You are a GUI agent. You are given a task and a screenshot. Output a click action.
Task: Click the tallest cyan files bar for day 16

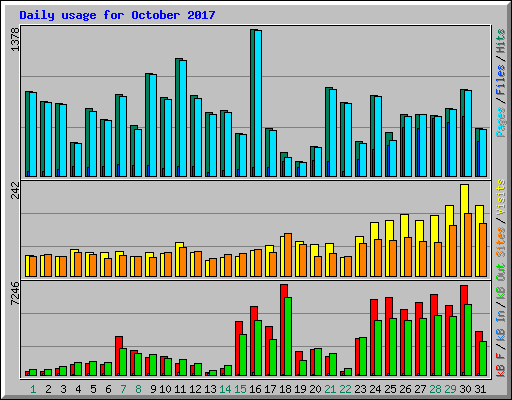(x=258, y=103)
